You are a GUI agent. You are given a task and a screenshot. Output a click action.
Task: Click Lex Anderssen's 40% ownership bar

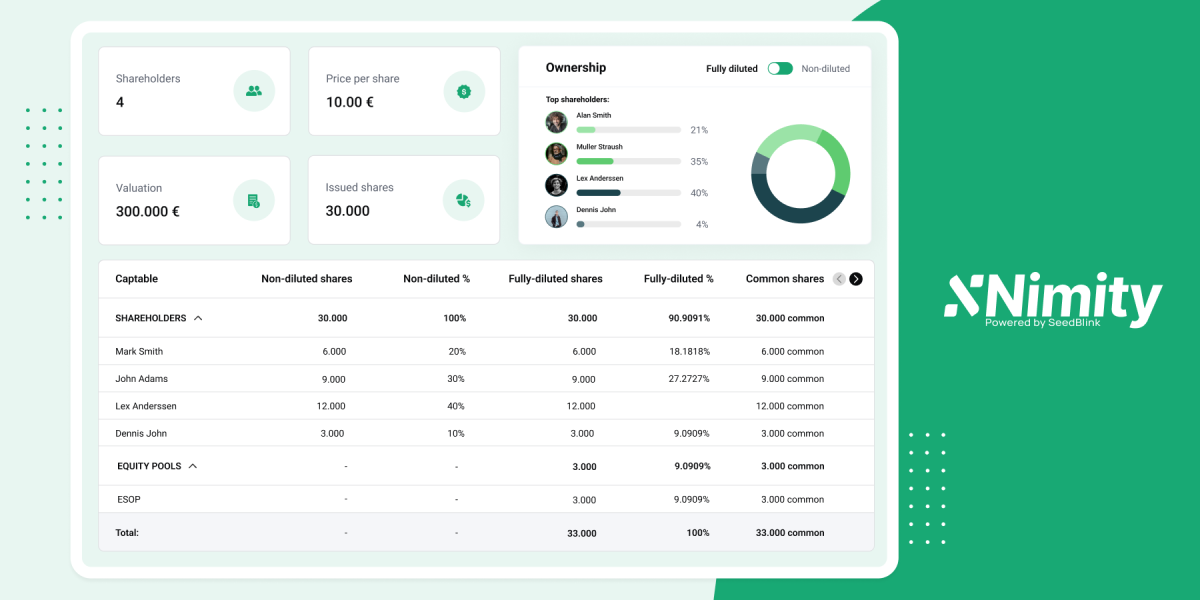(628, 193)
